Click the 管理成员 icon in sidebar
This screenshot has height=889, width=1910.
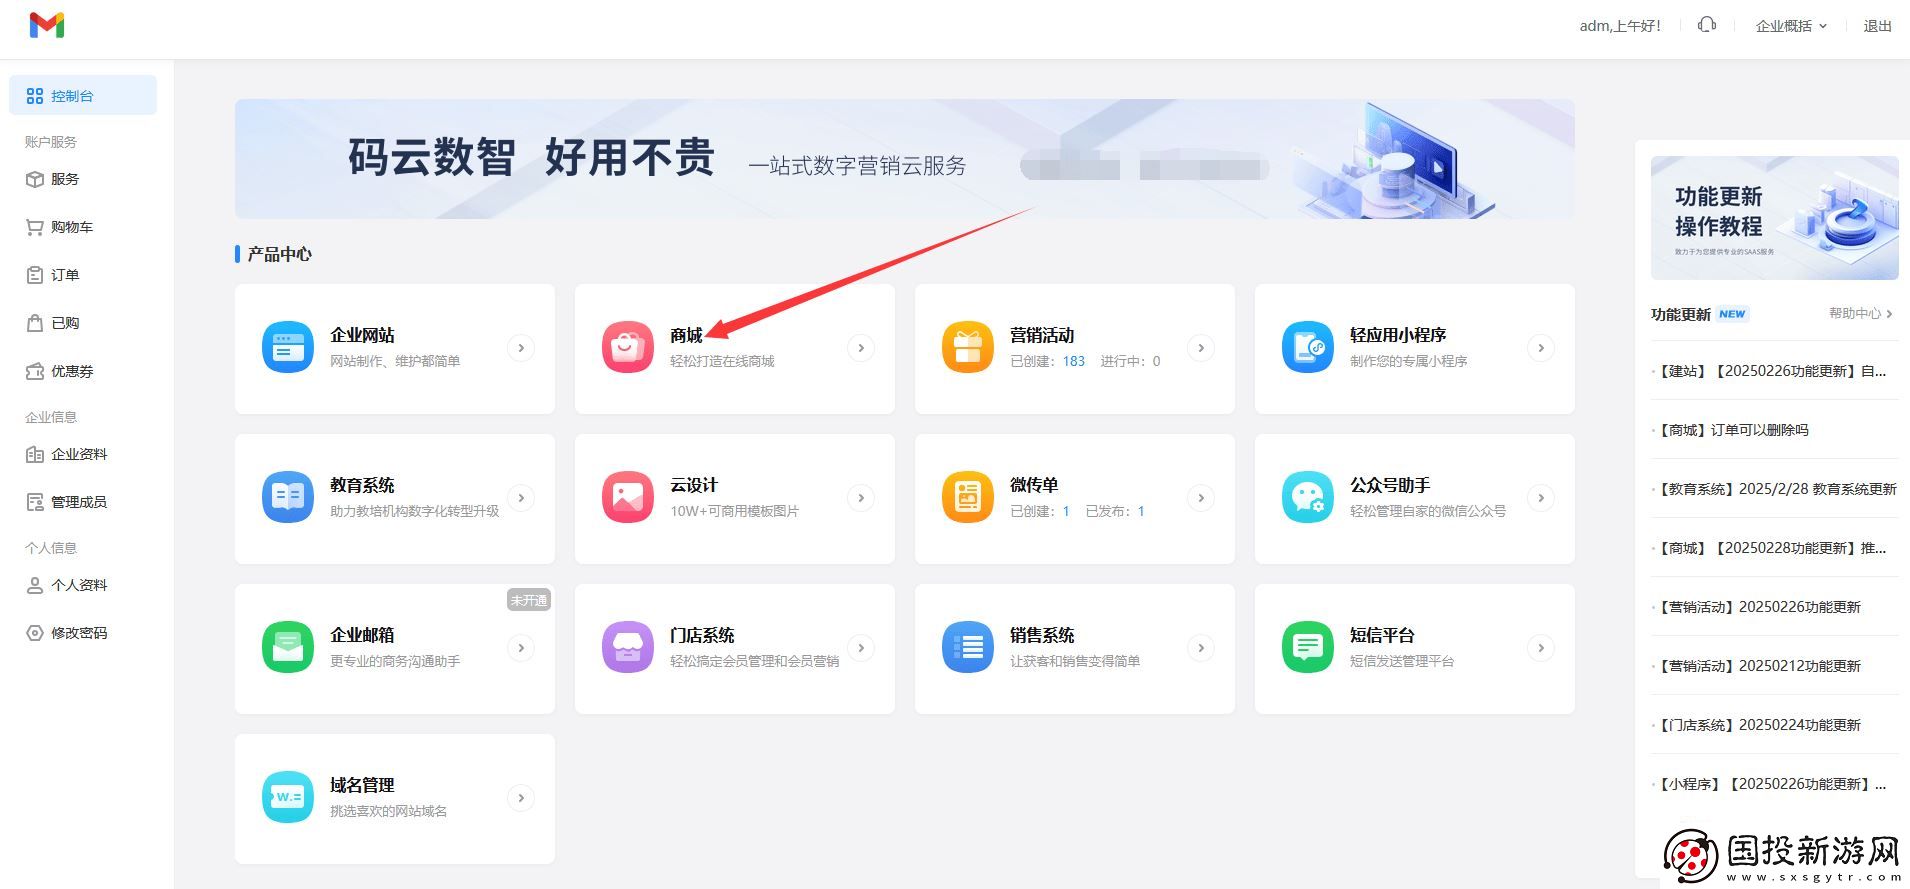(35, 502)
